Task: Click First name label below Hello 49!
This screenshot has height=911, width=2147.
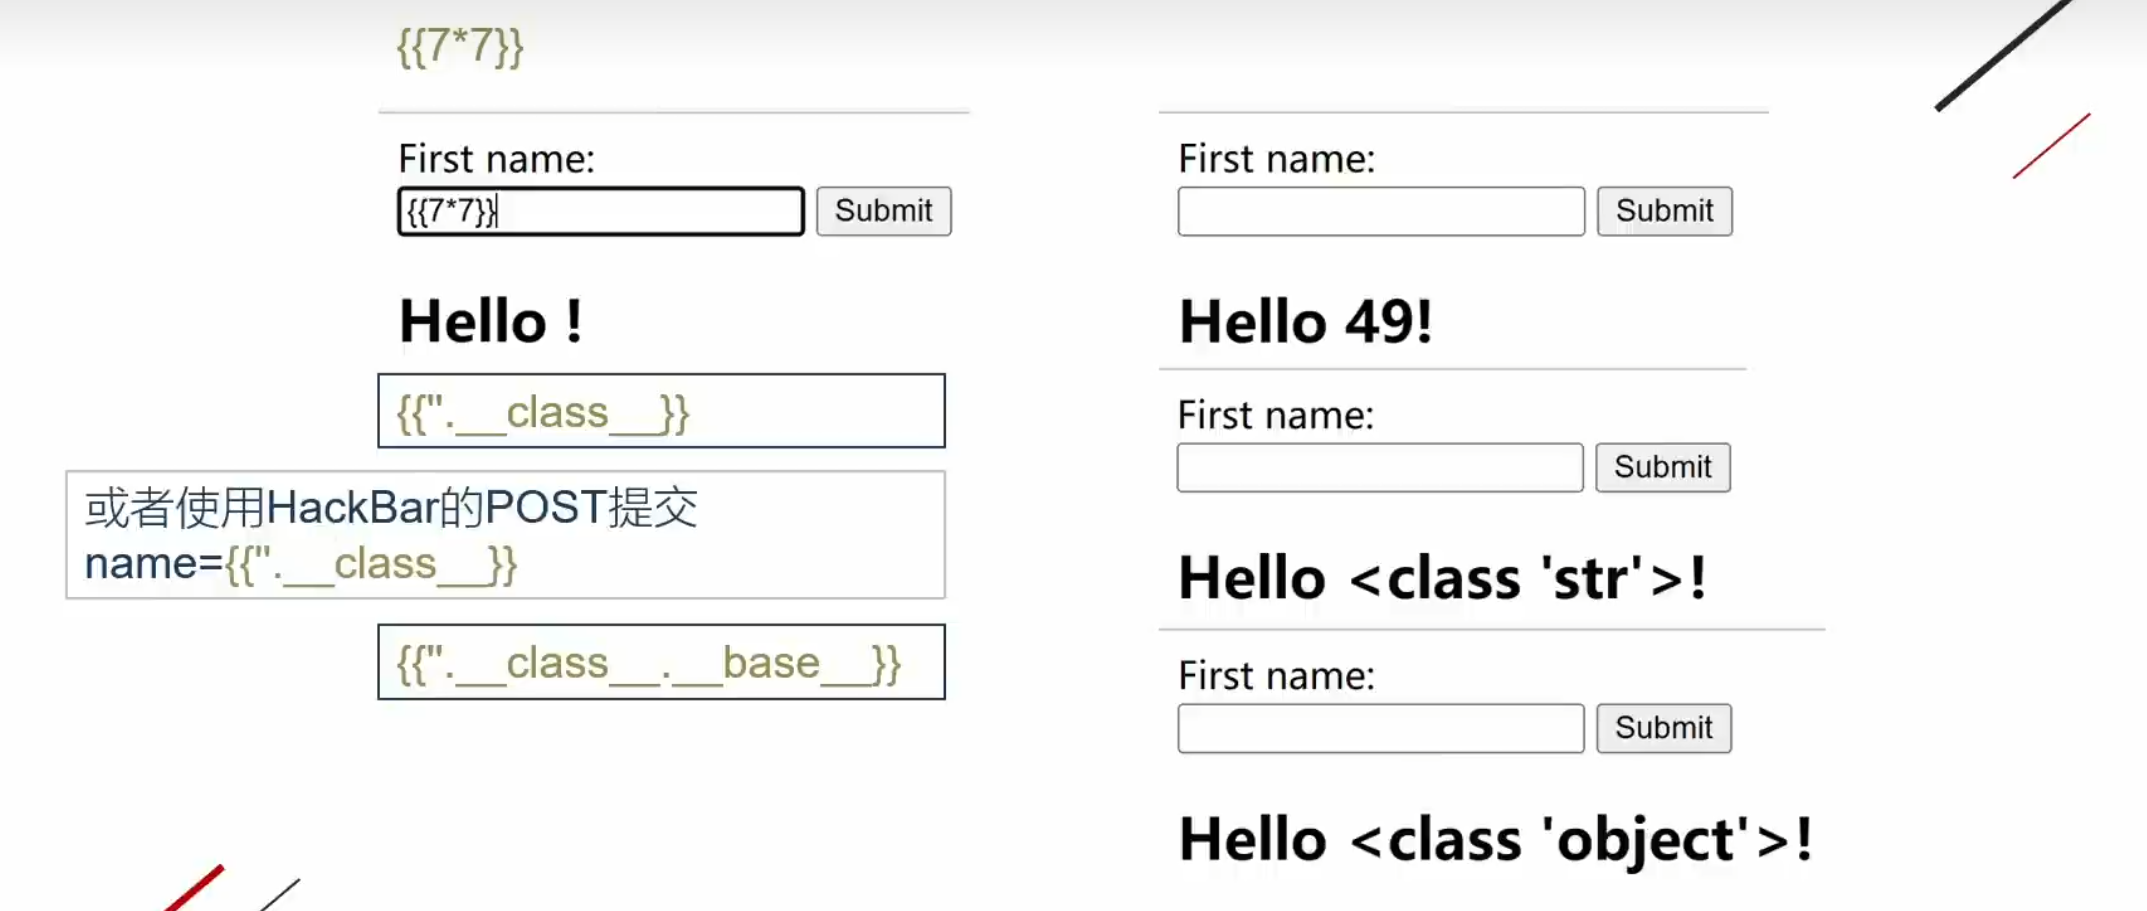Action: 1275,415
